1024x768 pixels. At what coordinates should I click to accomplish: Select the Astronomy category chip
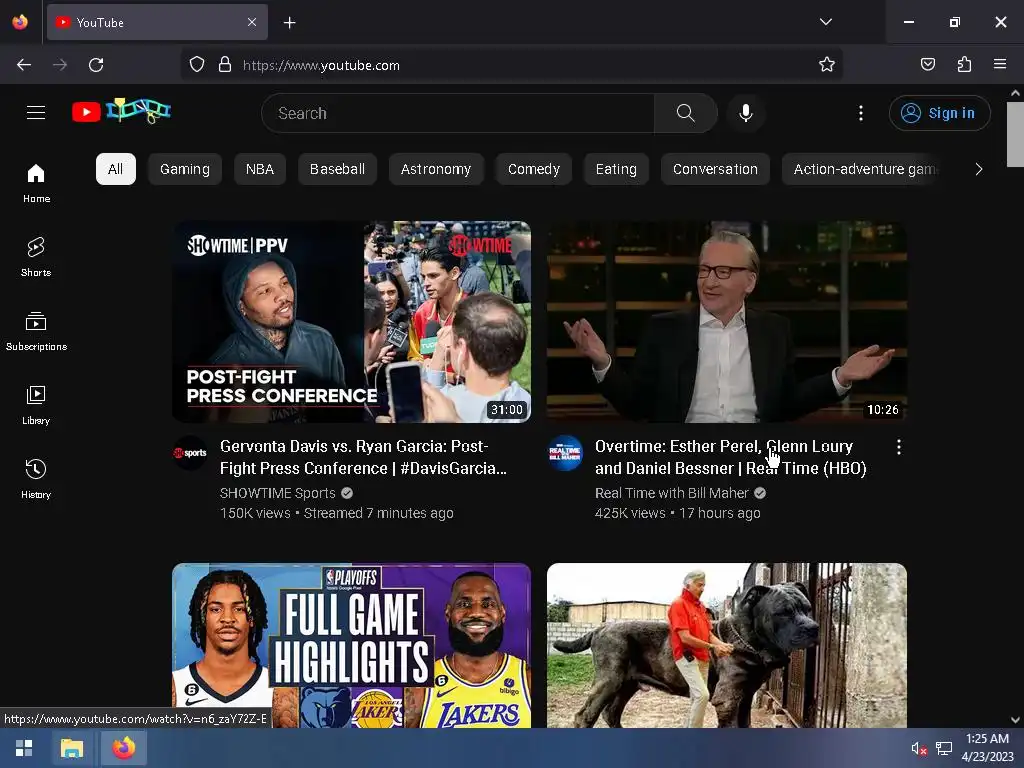coord(436,169)
